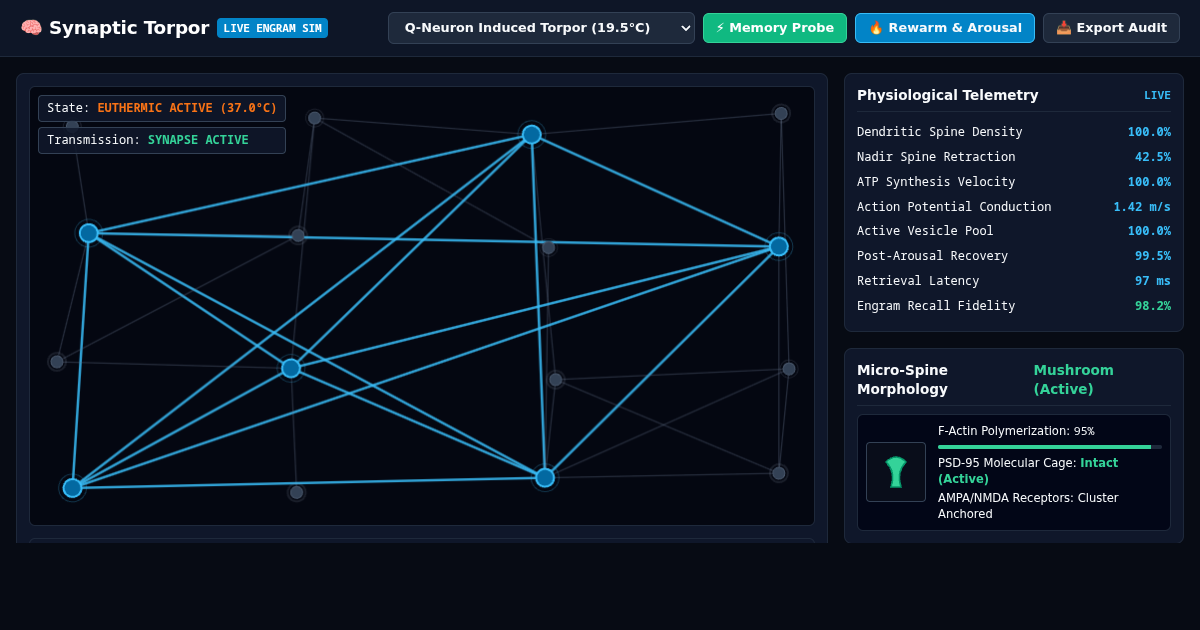Click the State: EUTHERMIC ACTIVE label
1200x630 pixels.
point(162,108)
